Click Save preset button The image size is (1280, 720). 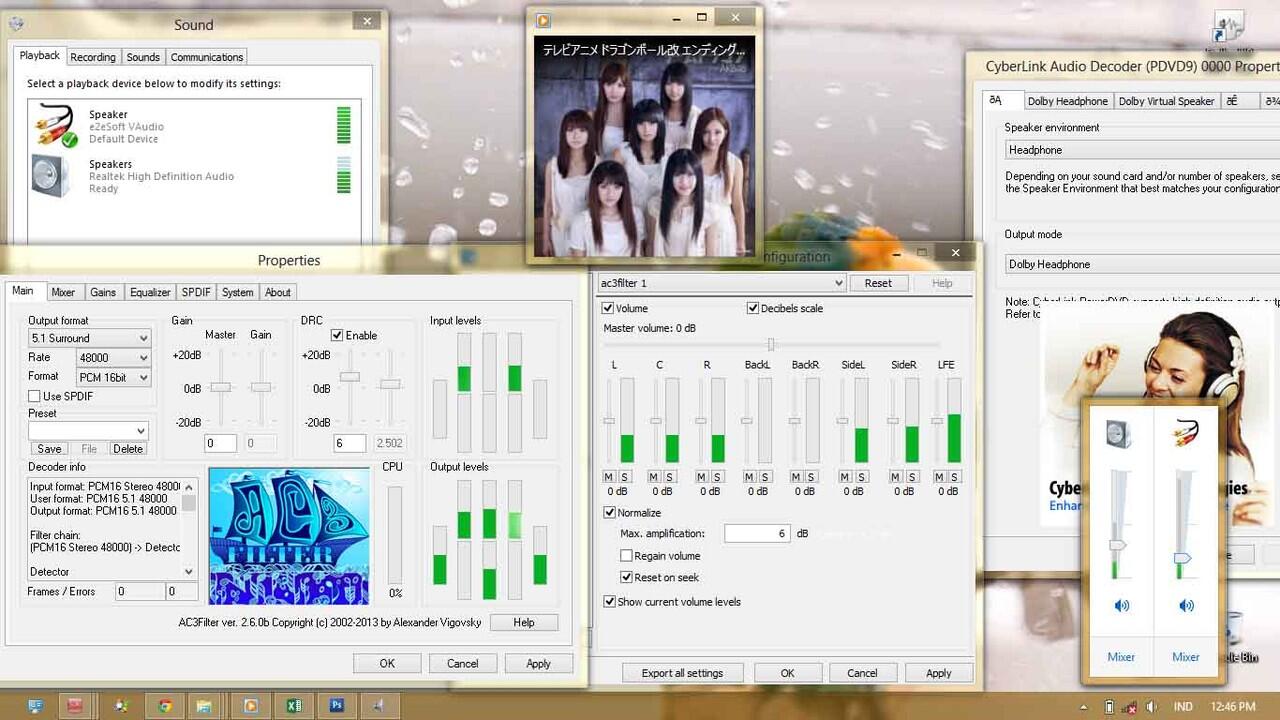coord(49,449)
